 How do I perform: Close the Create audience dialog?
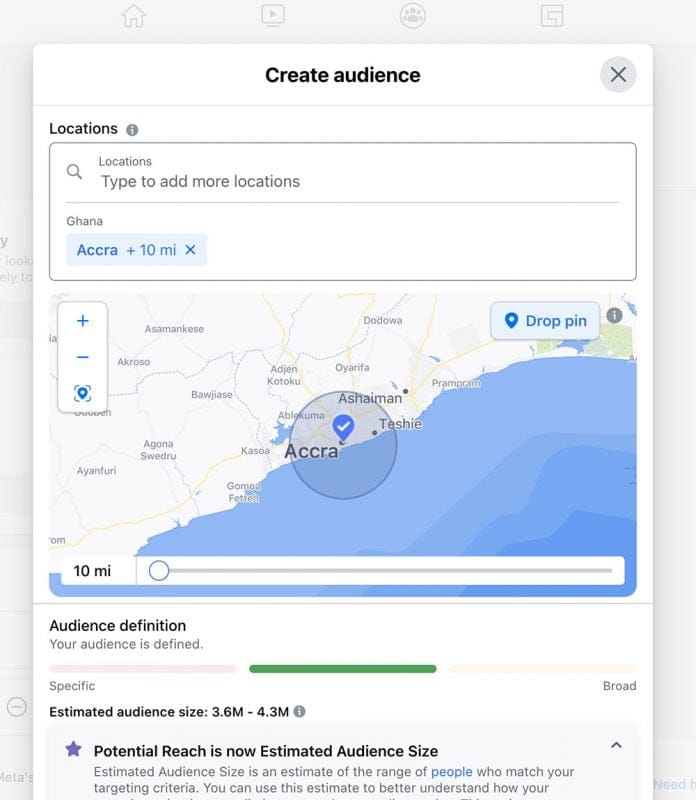point(618,74)
